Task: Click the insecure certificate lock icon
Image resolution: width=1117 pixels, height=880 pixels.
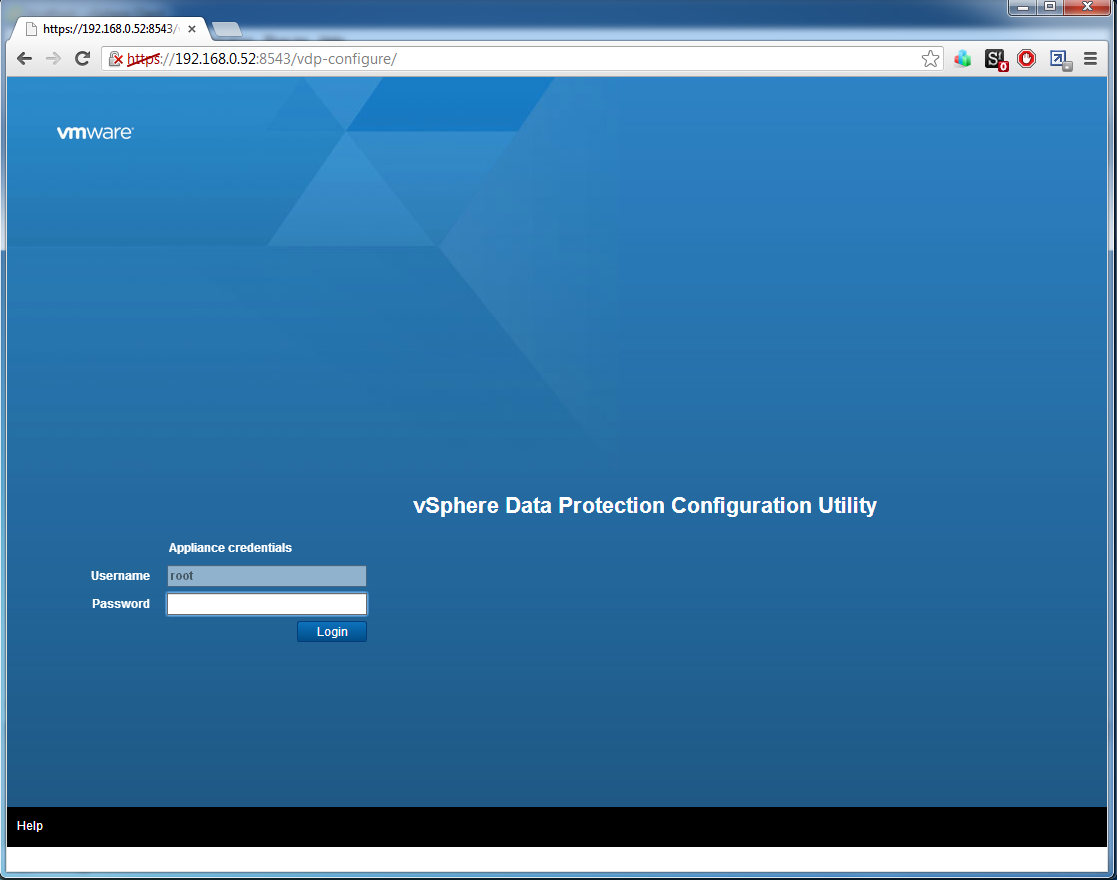Action: (x=115, y=59)
